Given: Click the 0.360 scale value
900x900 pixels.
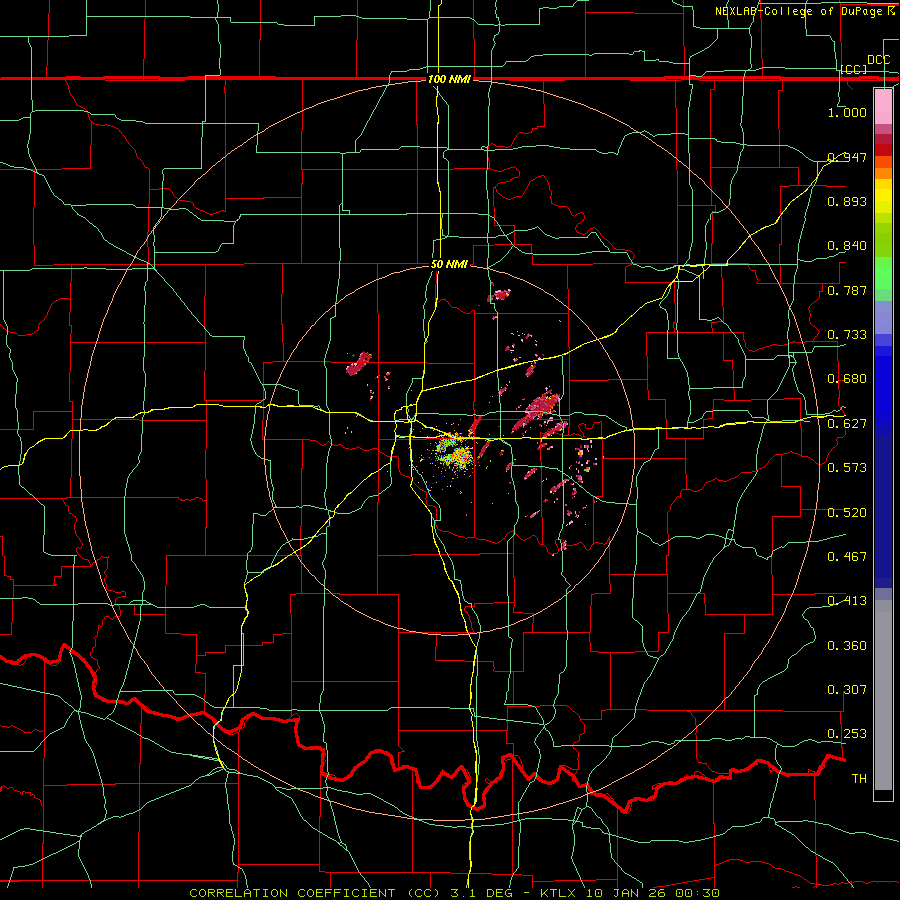Looking at the screenshot, I should pyautogui.click(x=847, y=646).
